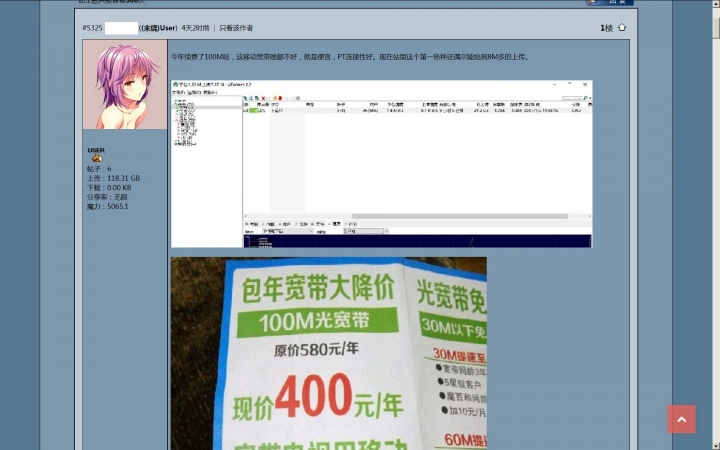This screenshot has width=720, height=450.
Task: Click the user class badge icon under USER
Action: [97, 158]
